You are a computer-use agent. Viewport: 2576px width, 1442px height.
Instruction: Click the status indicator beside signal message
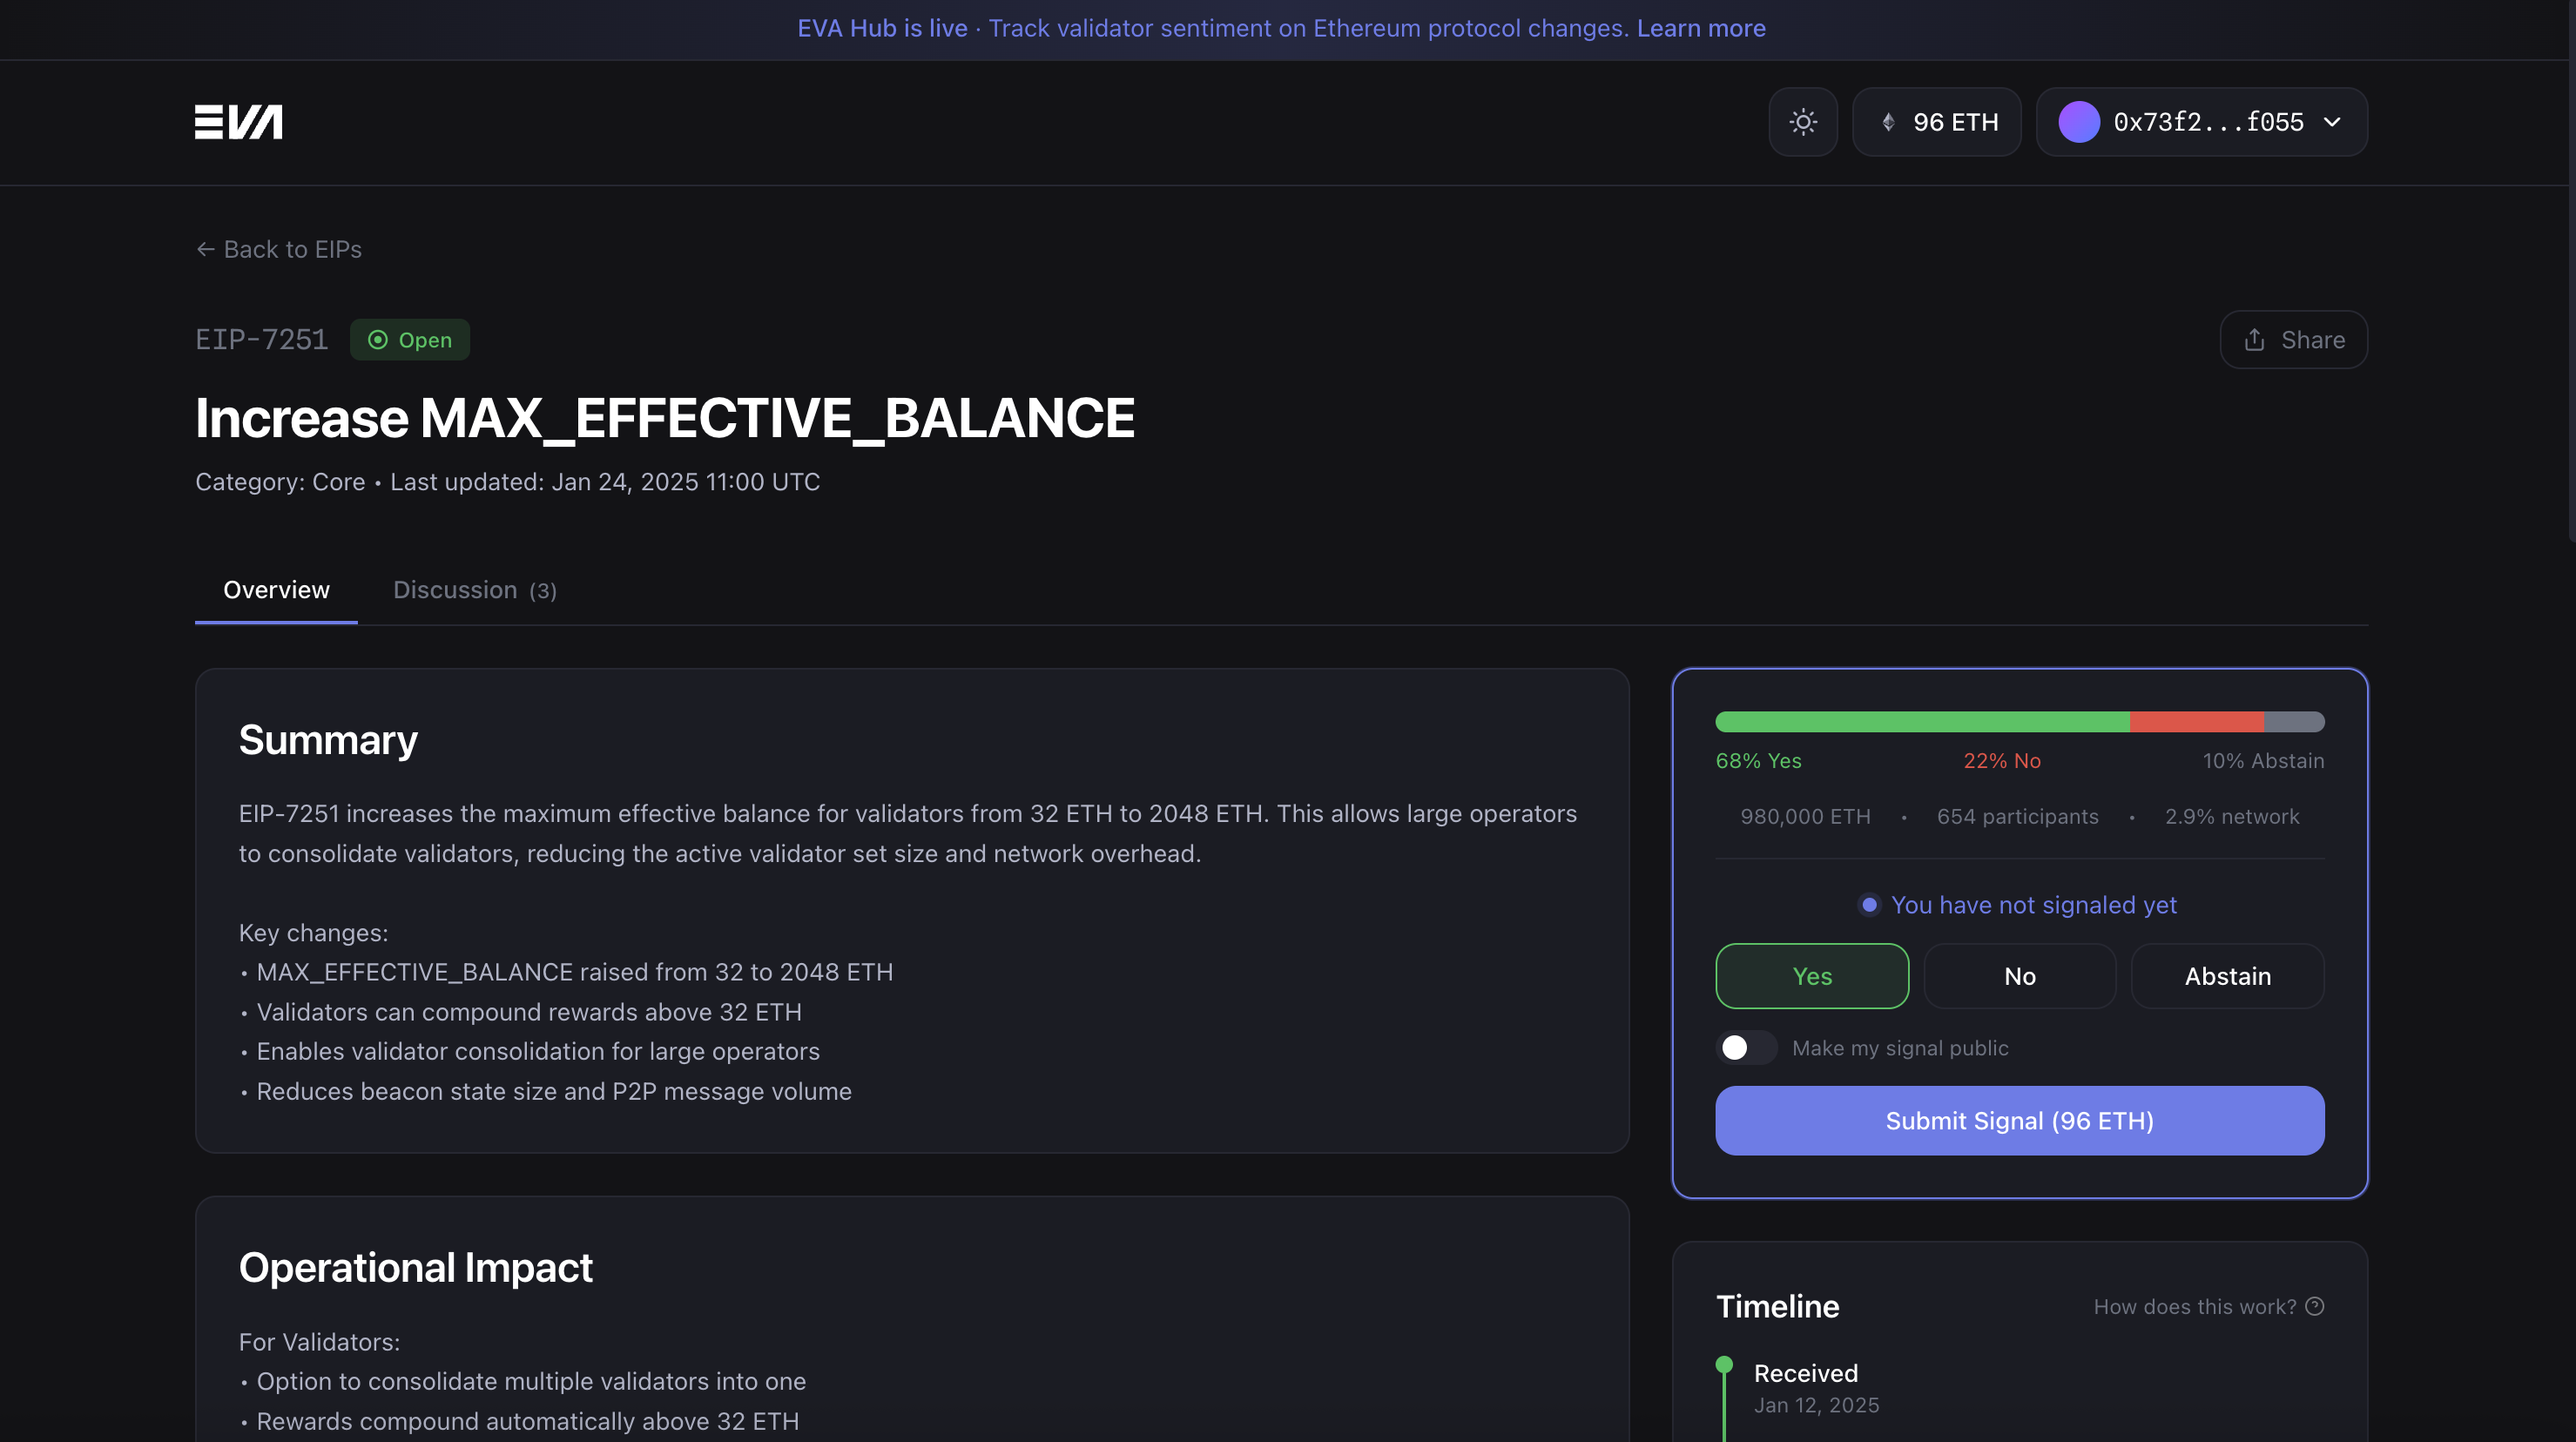(1871, 904)
